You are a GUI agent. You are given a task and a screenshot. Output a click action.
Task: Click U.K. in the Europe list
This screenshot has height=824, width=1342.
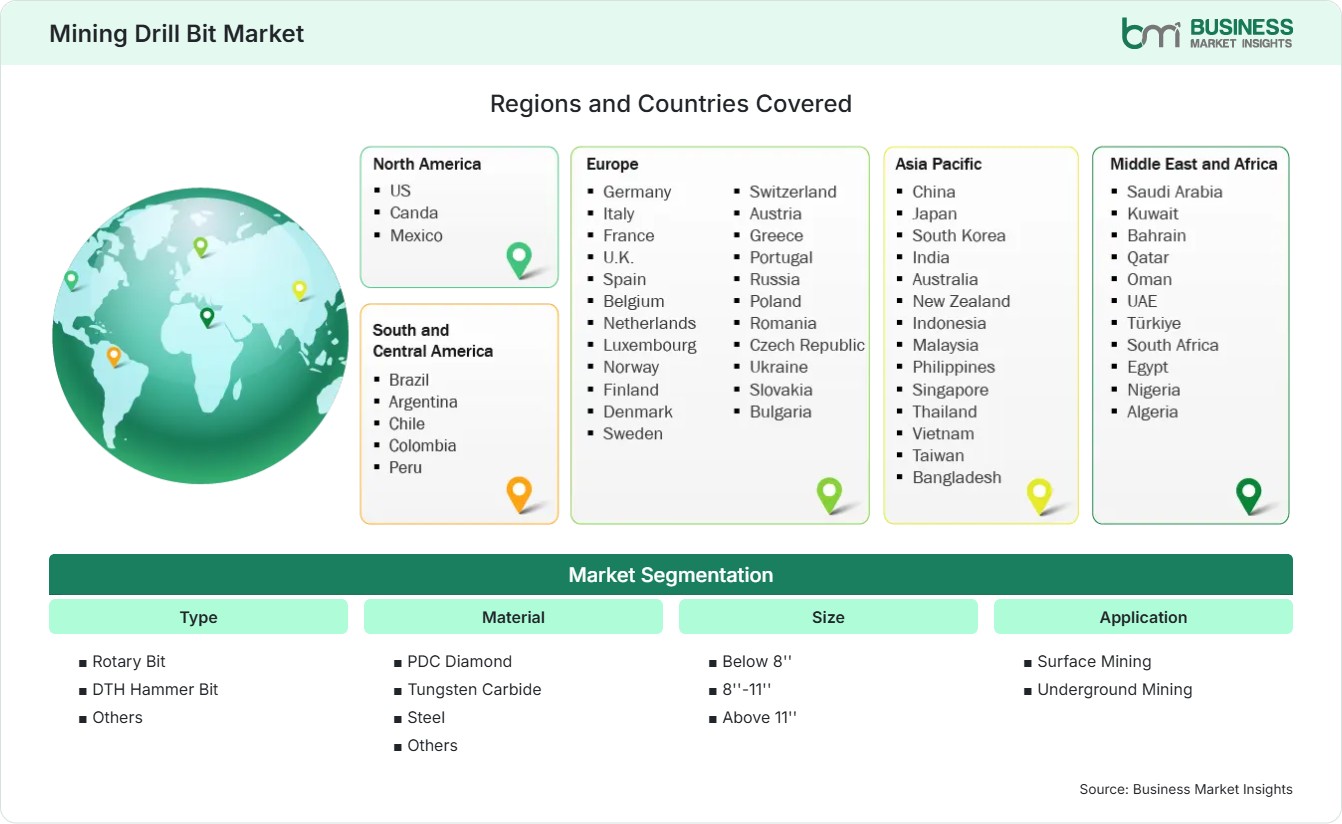pyautogui.click(x=618, y=257)
